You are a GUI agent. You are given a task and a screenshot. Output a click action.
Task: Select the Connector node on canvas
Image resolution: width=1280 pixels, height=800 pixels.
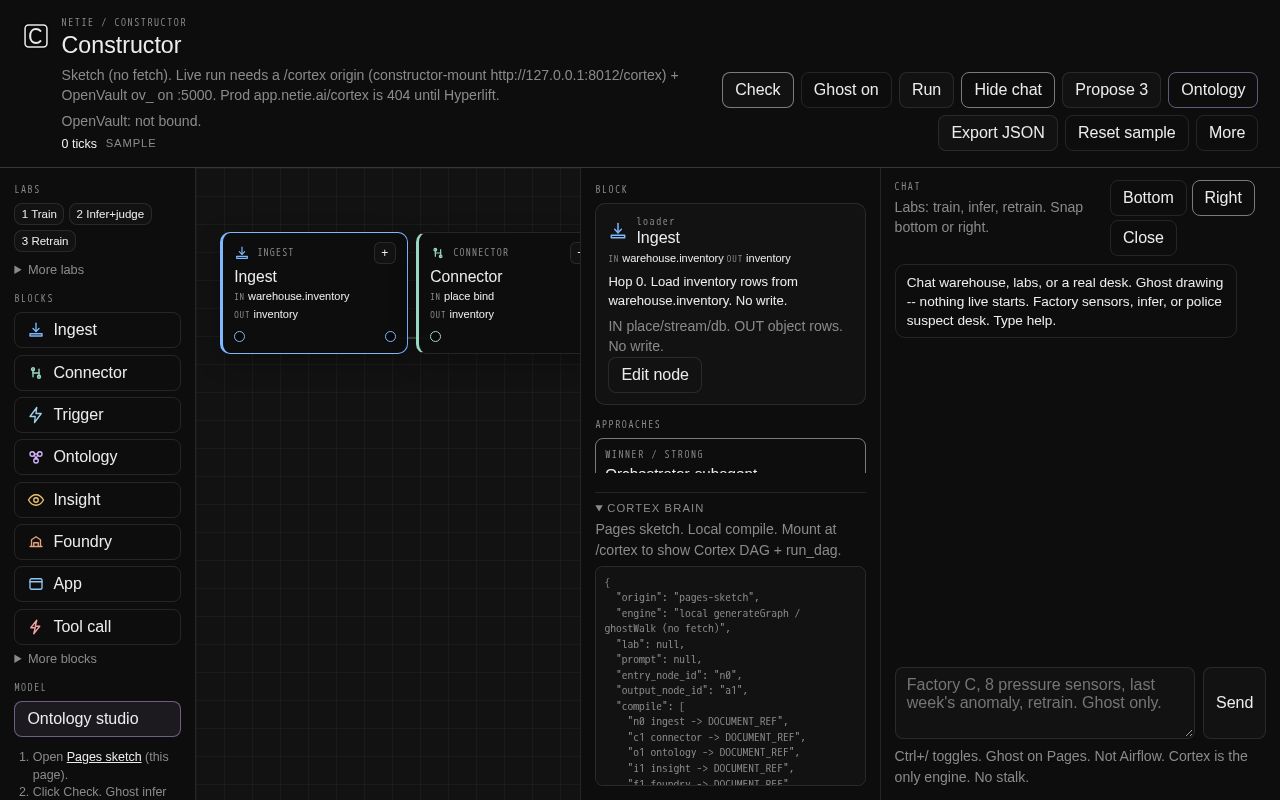point(500,293)
